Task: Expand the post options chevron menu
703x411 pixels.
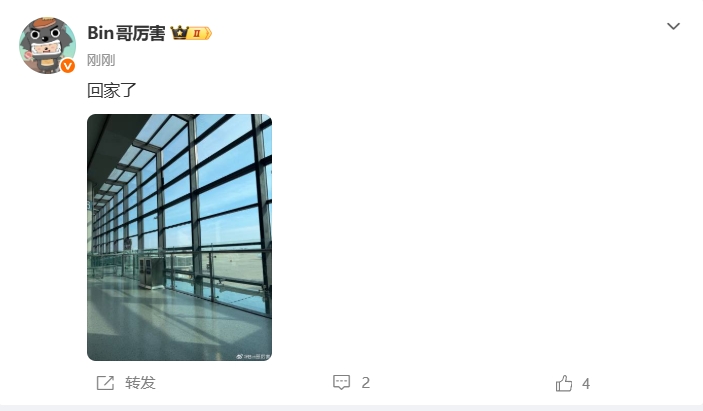Action: click(673, 26)
